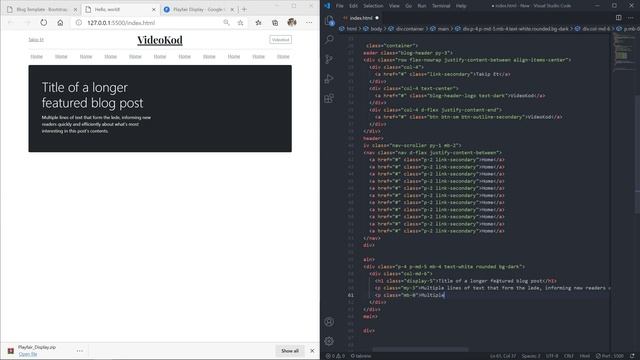
Task: Open the browser Favorites list icon
Action: tap(258, 23)
